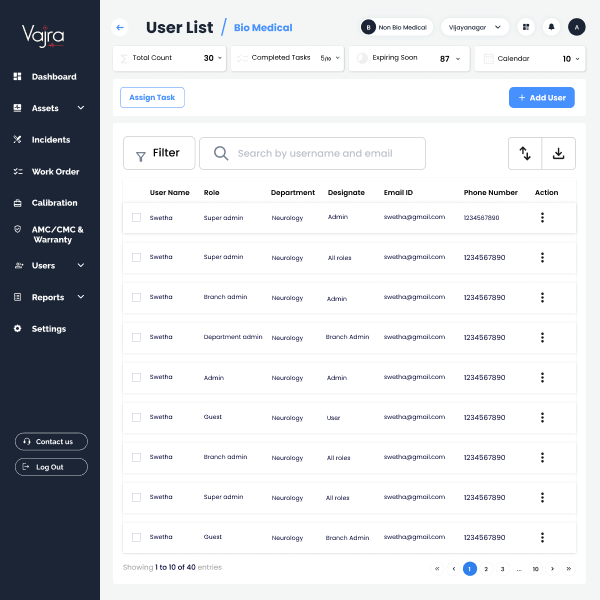
Task: Open three-dot action menu for first row
Action: (x=542, y=217)
